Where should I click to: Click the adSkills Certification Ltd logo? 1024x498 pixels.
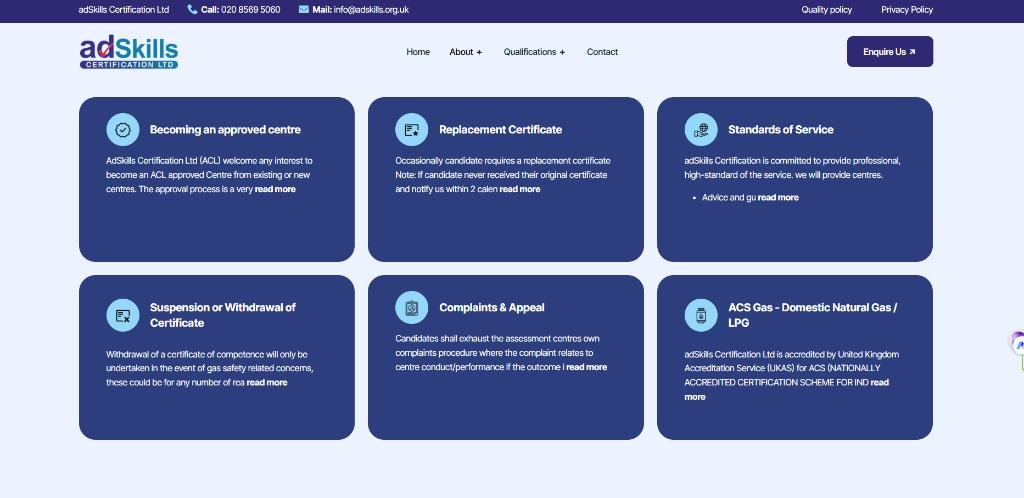(129, 52)
